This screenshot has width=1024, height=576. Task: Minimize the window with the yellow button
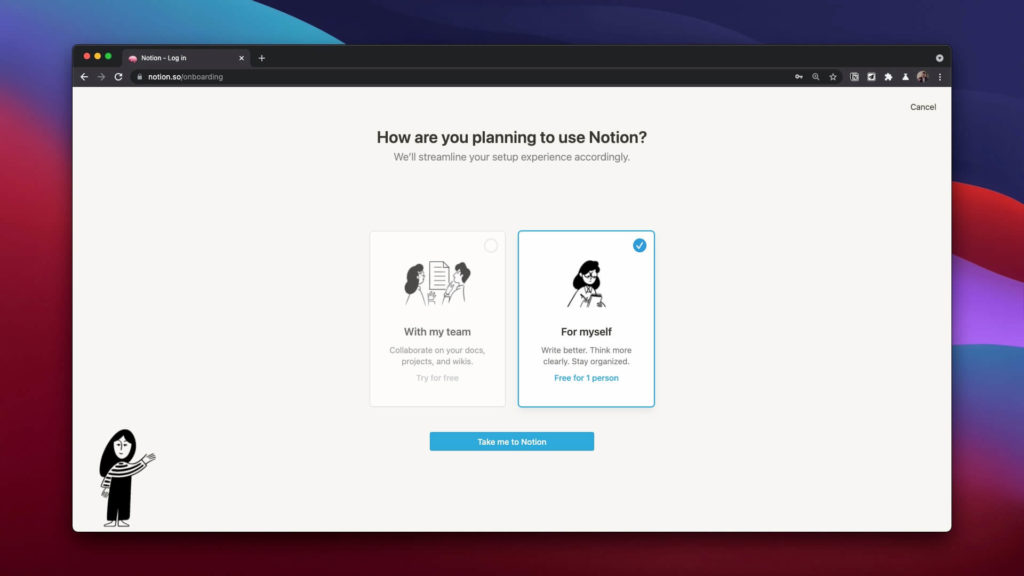97,56
